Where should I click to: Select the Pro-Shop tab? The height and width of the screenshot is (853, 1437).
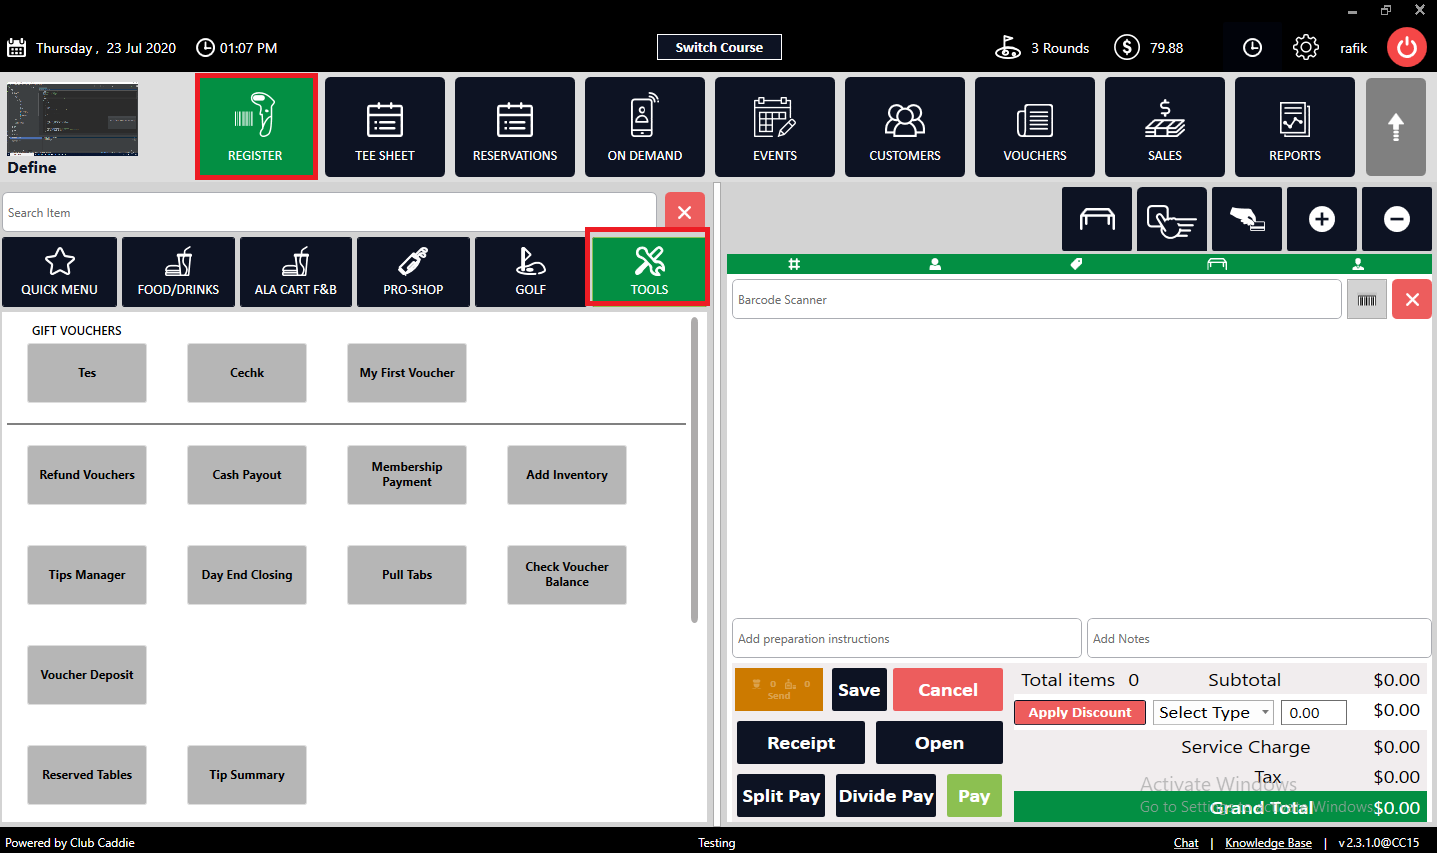tap(413, 272)
